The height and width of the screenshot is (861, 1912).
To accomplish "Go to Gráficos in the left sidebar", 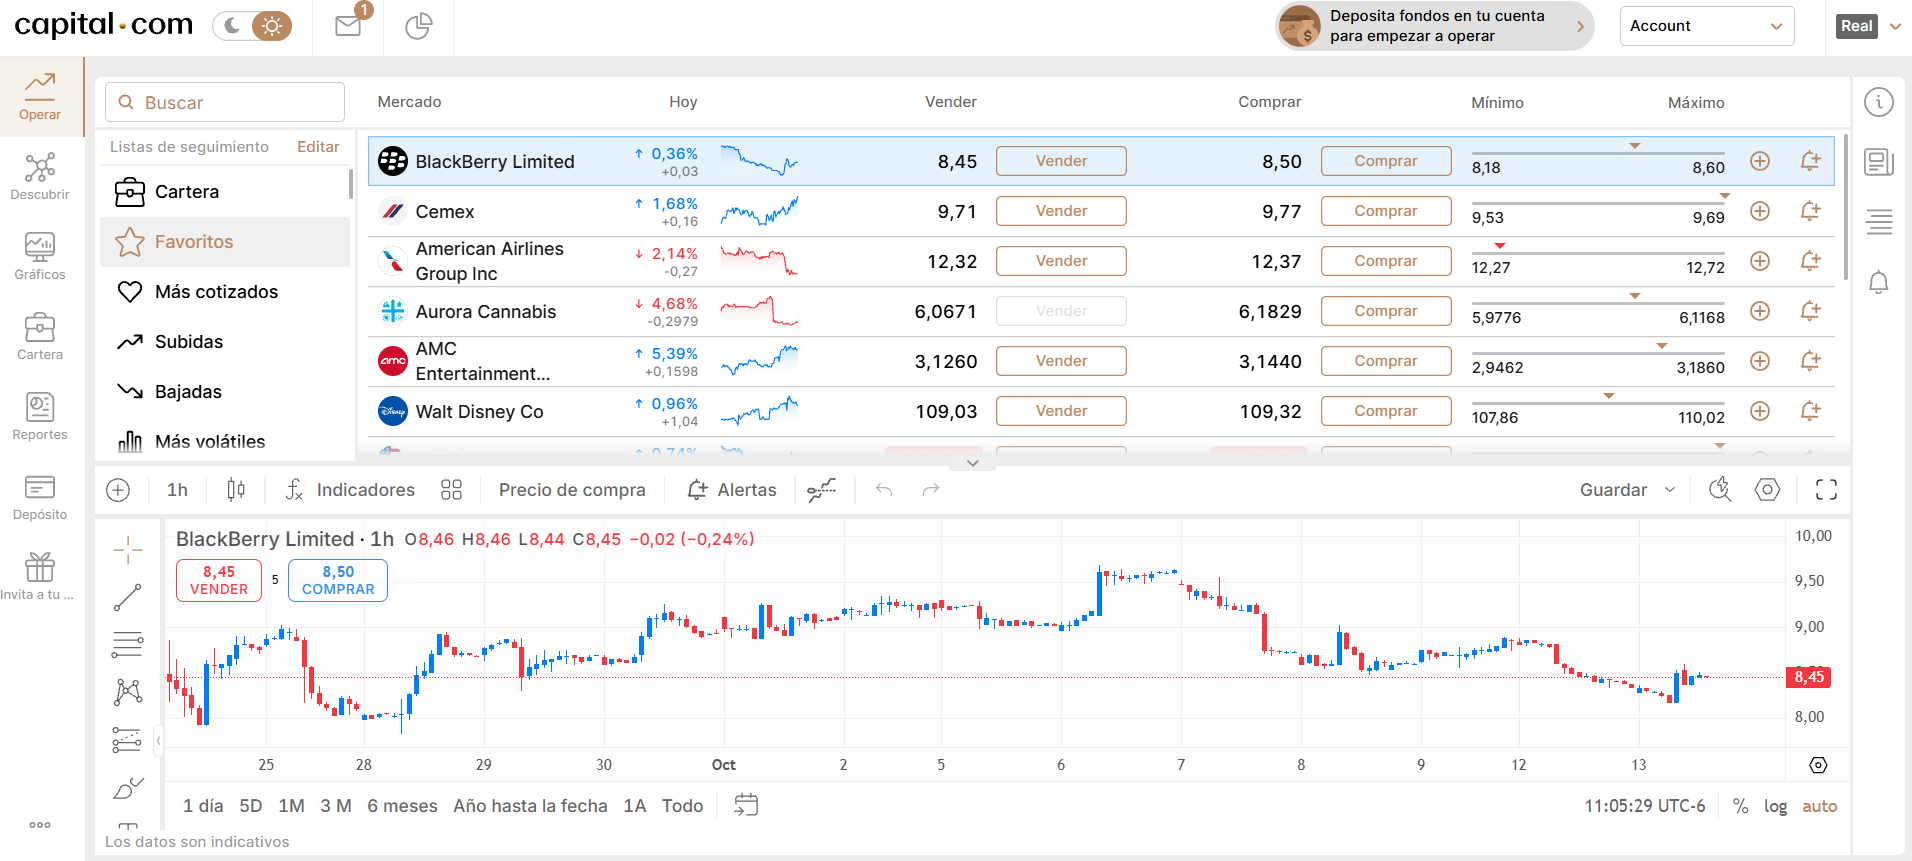I will (x=40, y=256).
